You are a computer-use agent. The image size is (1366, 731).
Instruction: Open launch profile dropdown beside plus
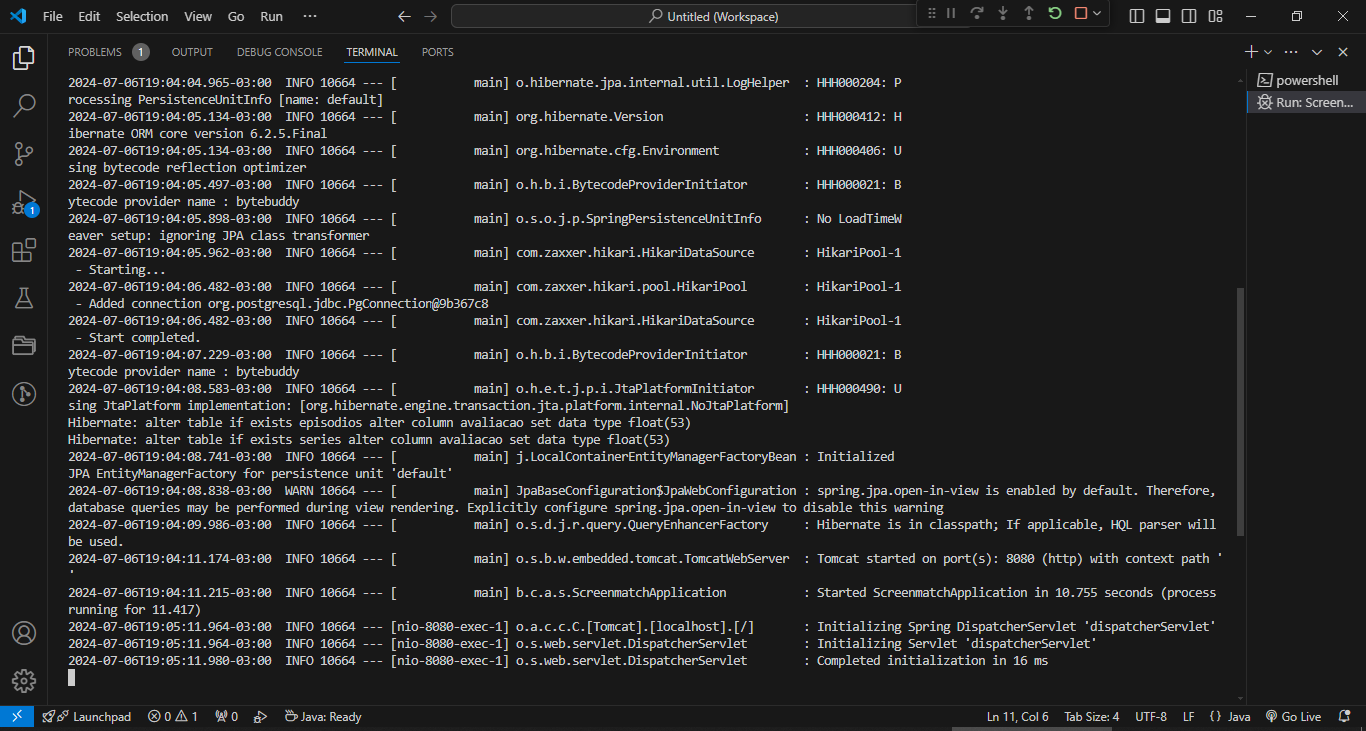tap(1268, 52)
